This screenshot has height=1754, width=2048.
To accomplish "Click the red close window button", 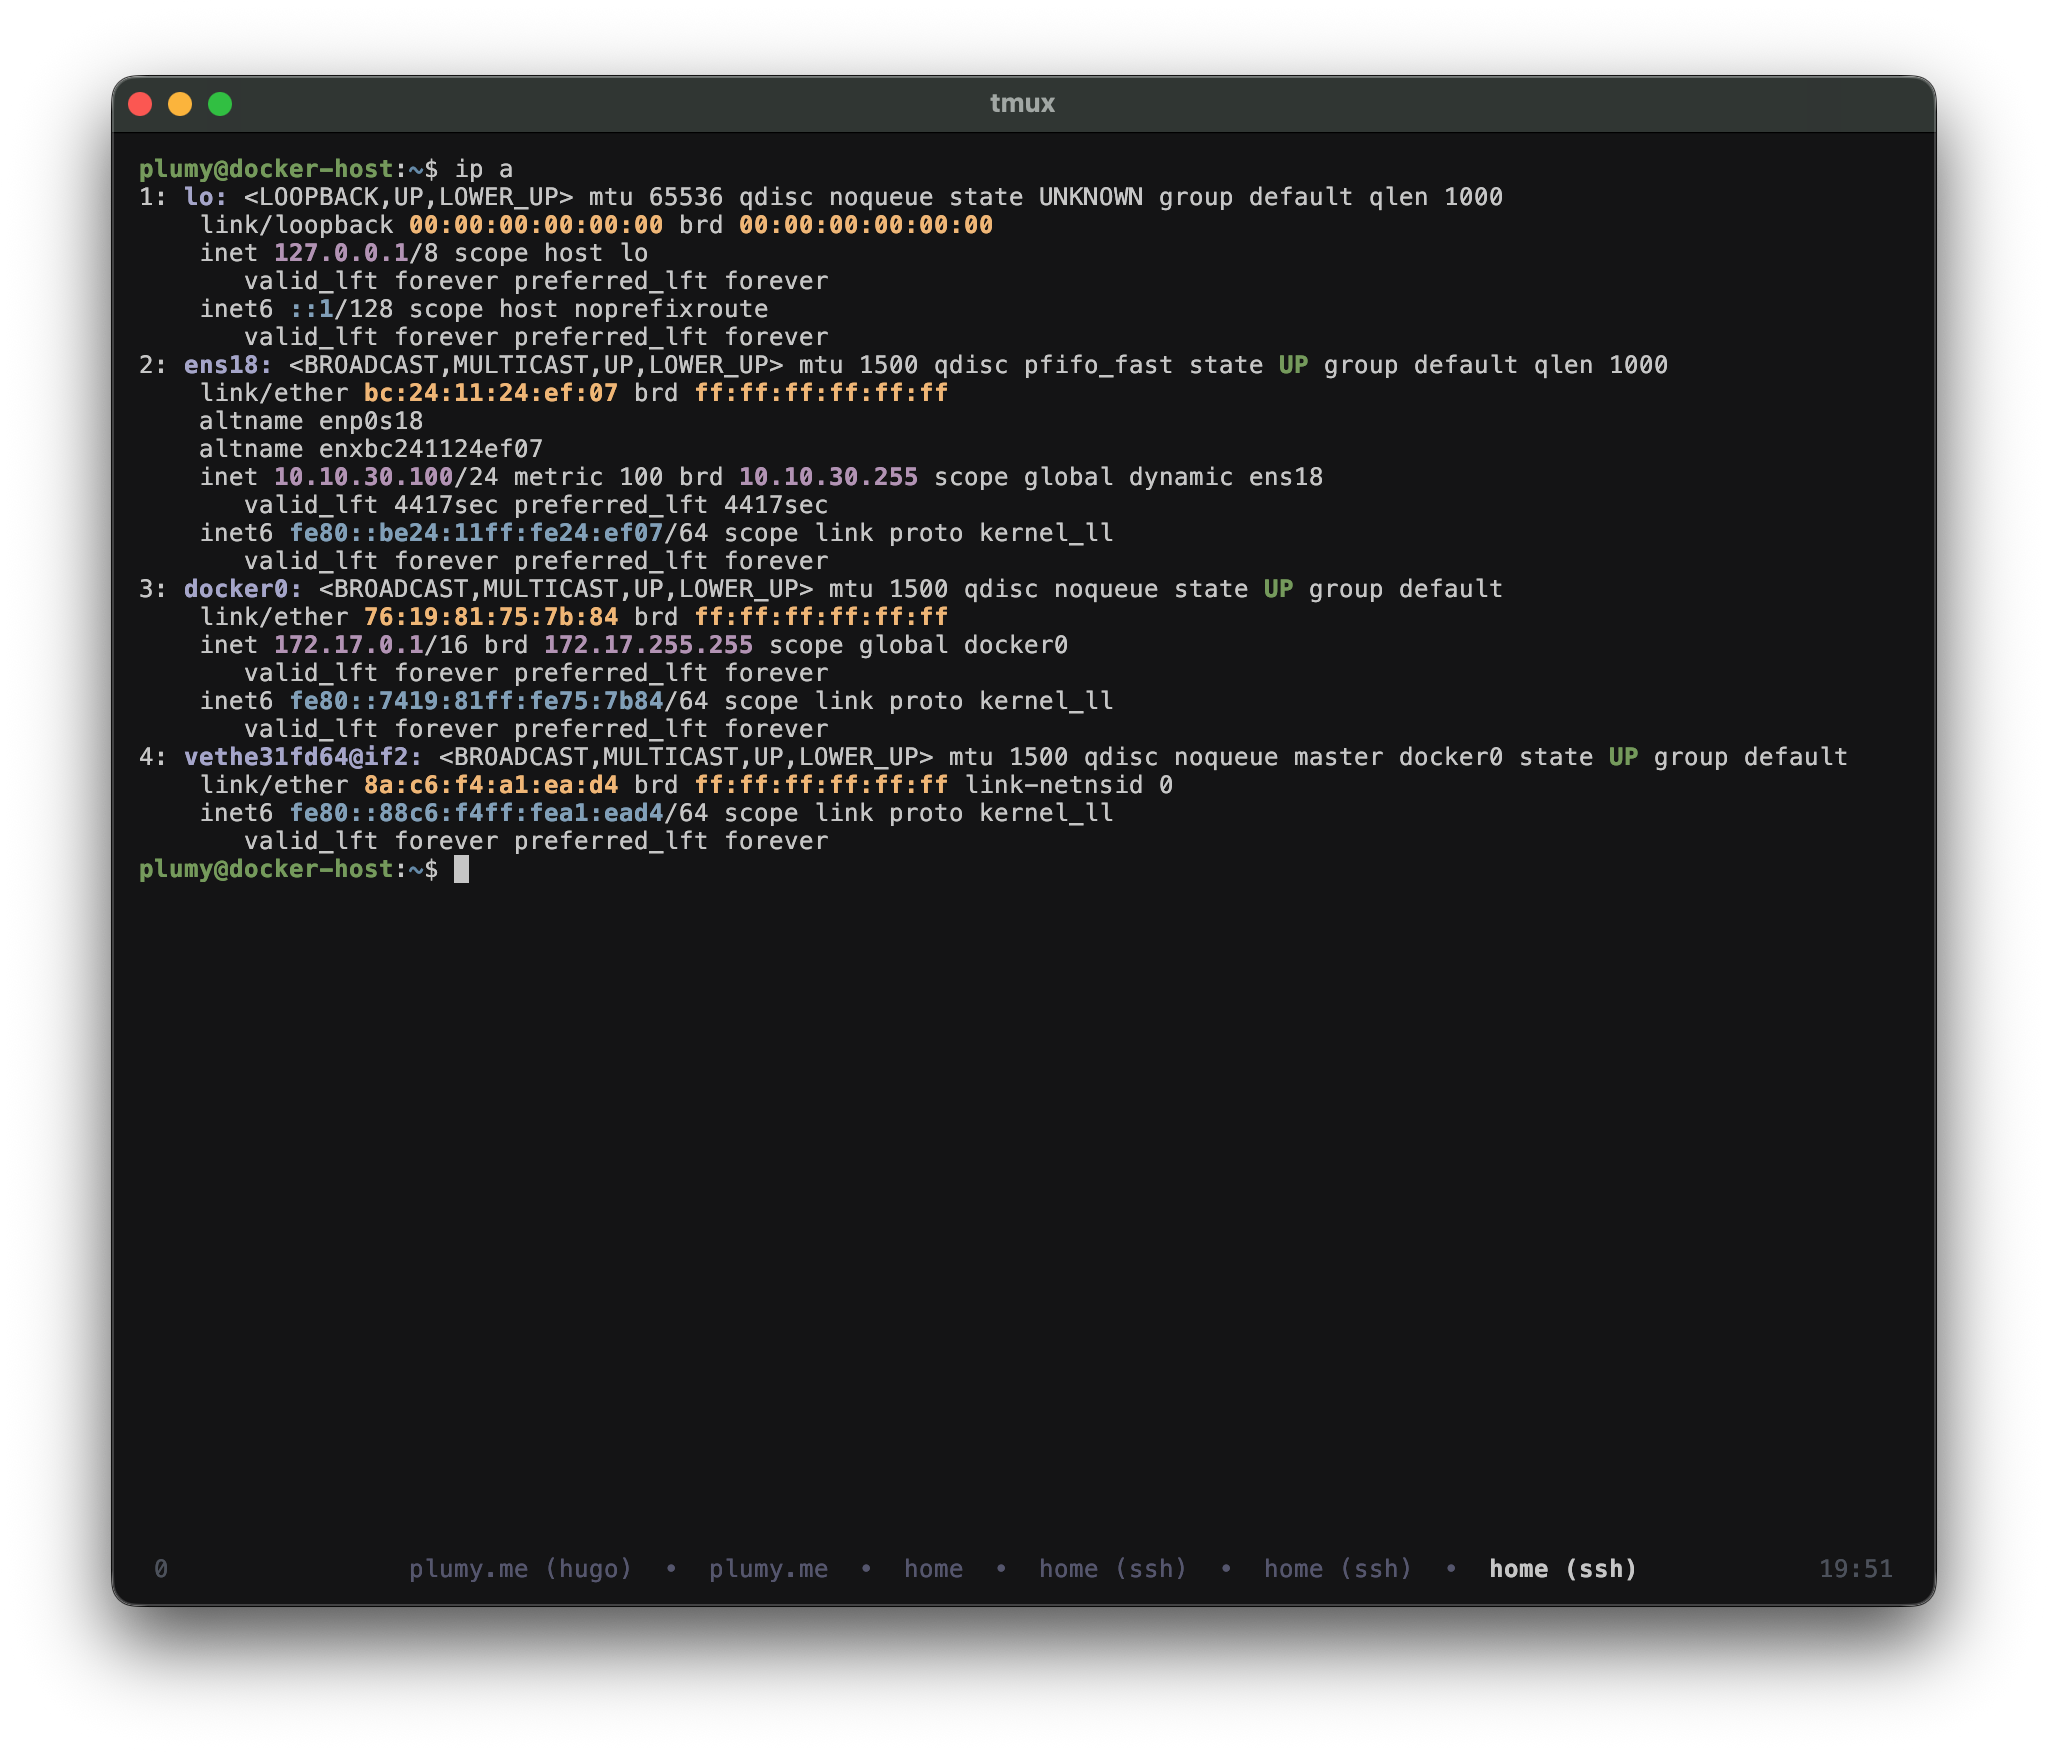I will [140, 104].
